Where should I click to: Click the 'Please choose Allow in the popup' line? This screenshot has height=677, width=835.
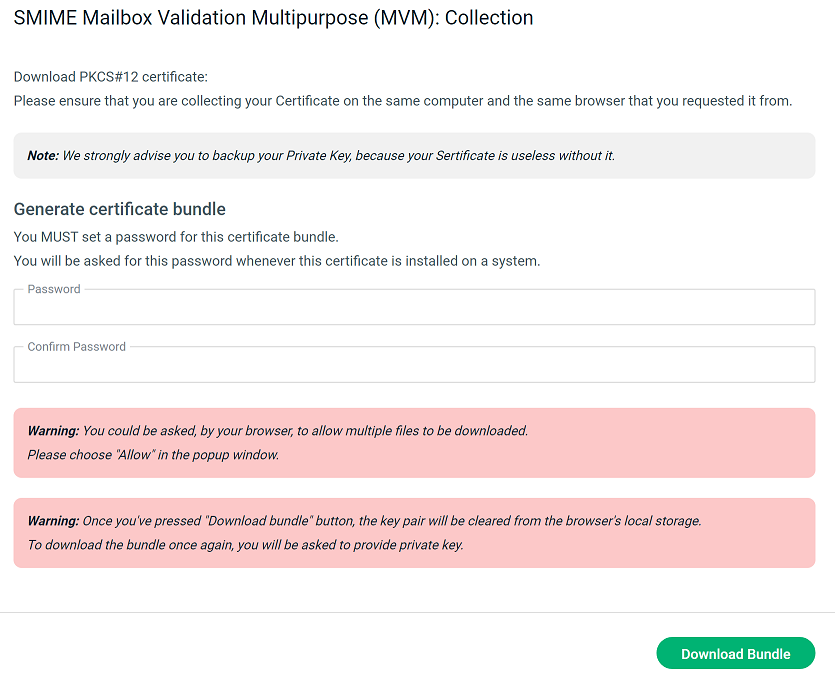(x=153, y=455)
